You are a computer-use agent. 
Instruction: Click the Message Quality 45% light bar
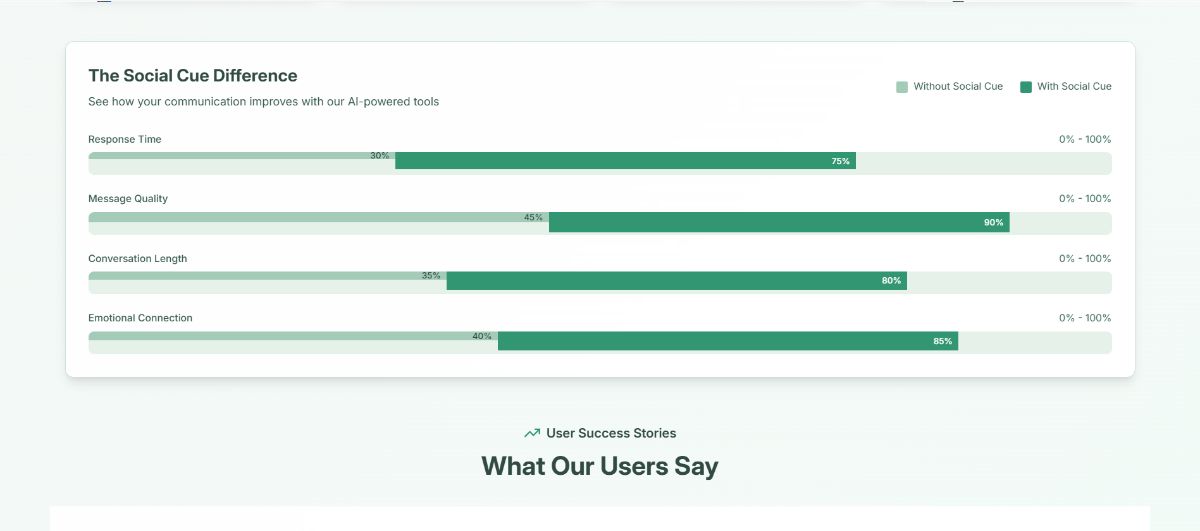tap(318, 216)
